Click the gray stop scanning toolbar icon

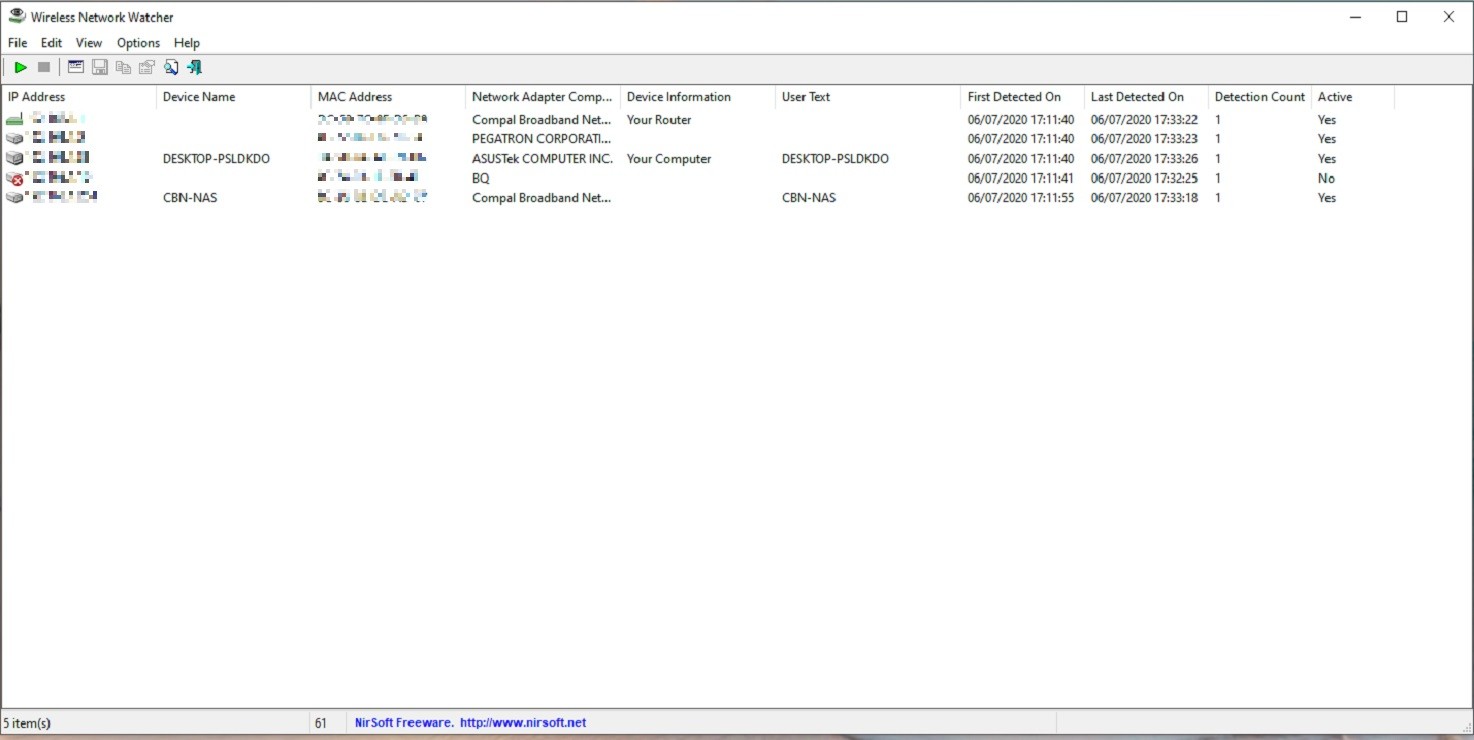[44, 67]
